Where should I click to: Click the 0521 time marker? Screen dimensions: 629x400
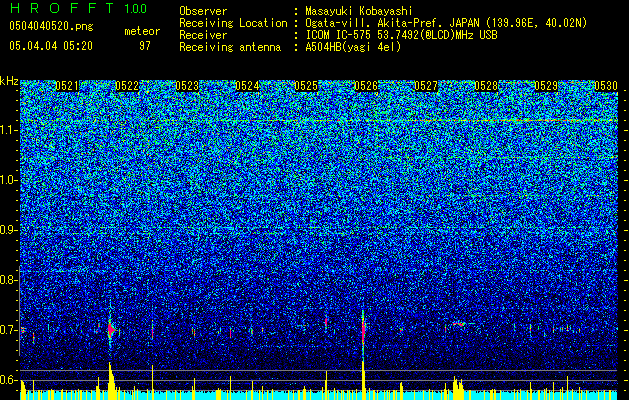(67, 86)
